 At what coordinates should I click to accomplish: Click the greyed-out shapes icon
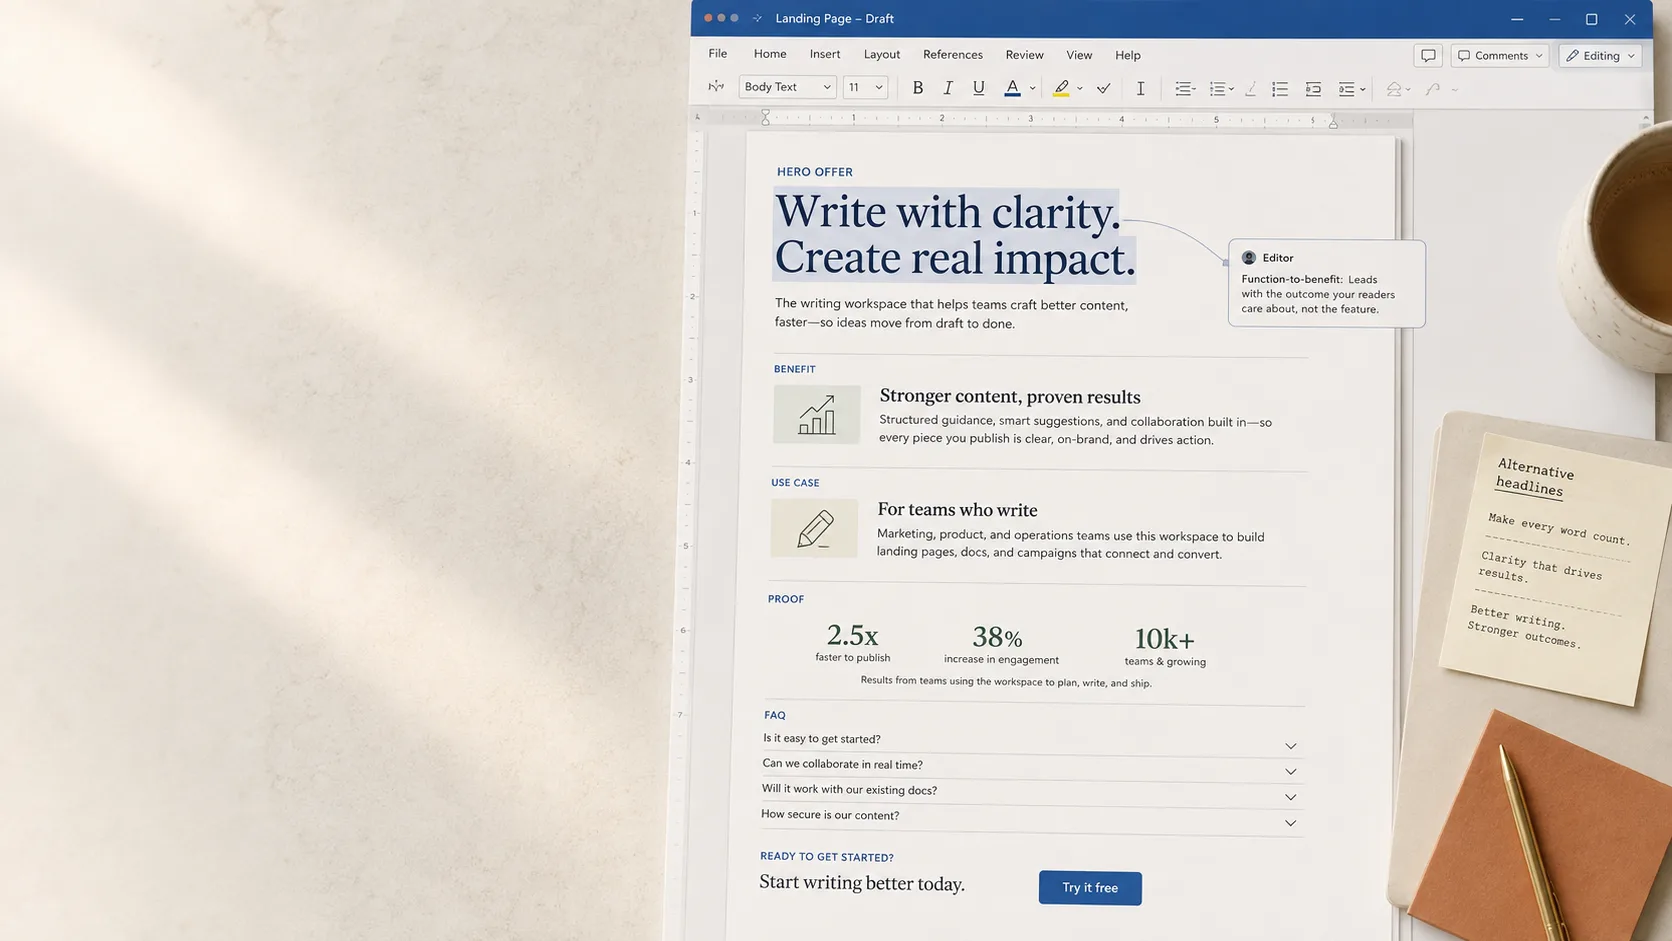pos(1393,89)
